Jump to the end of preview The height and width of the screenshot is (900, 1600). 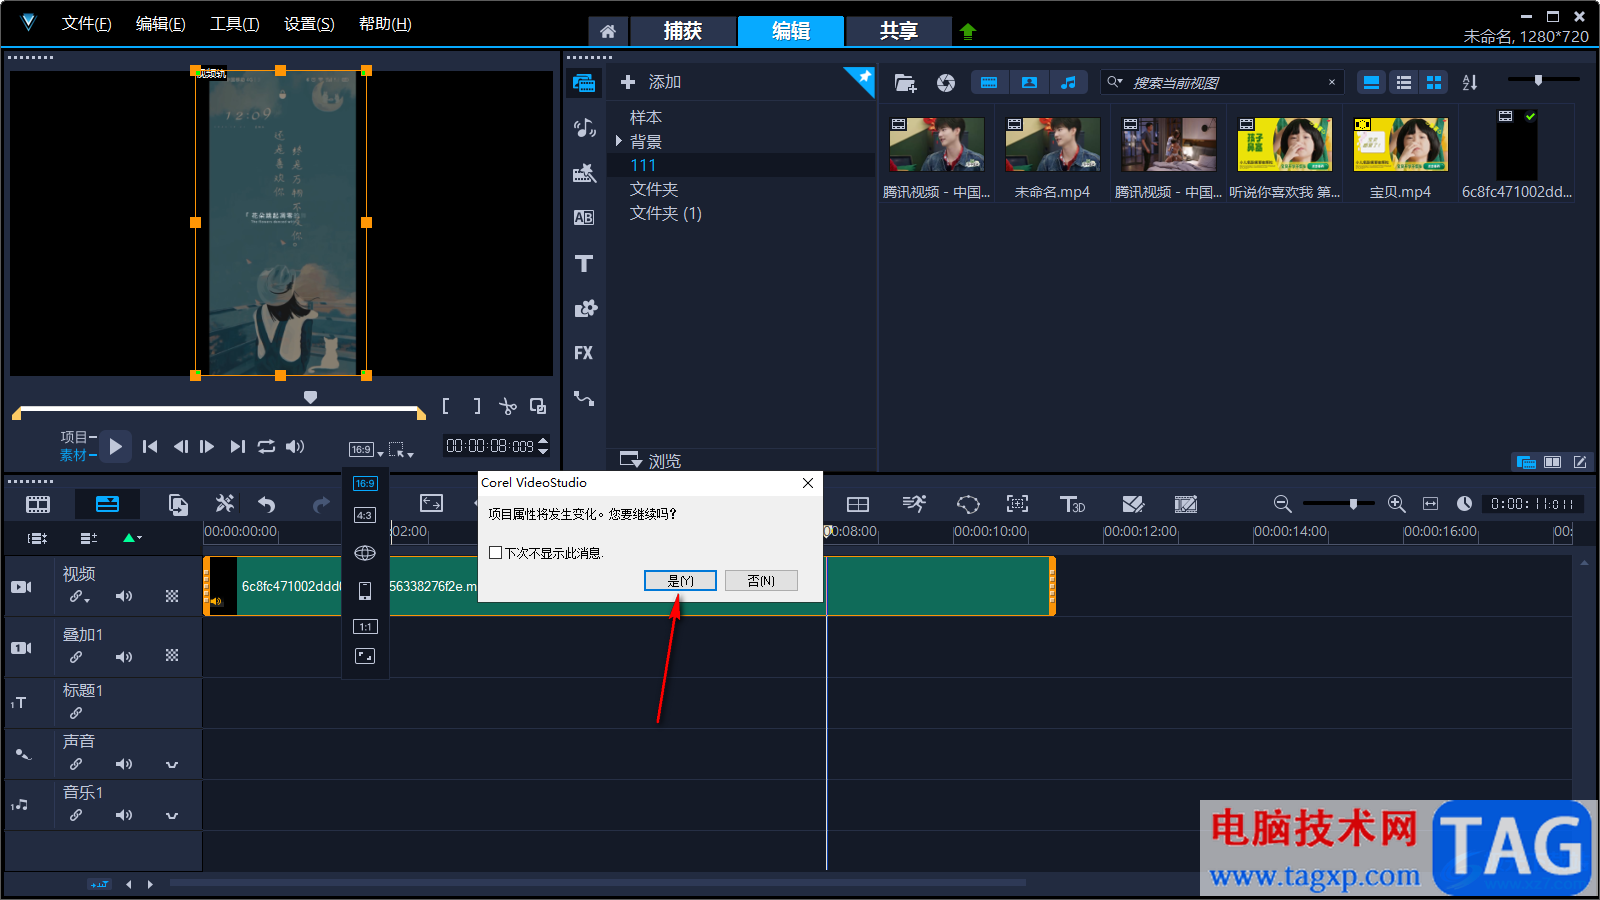point(237,447)
